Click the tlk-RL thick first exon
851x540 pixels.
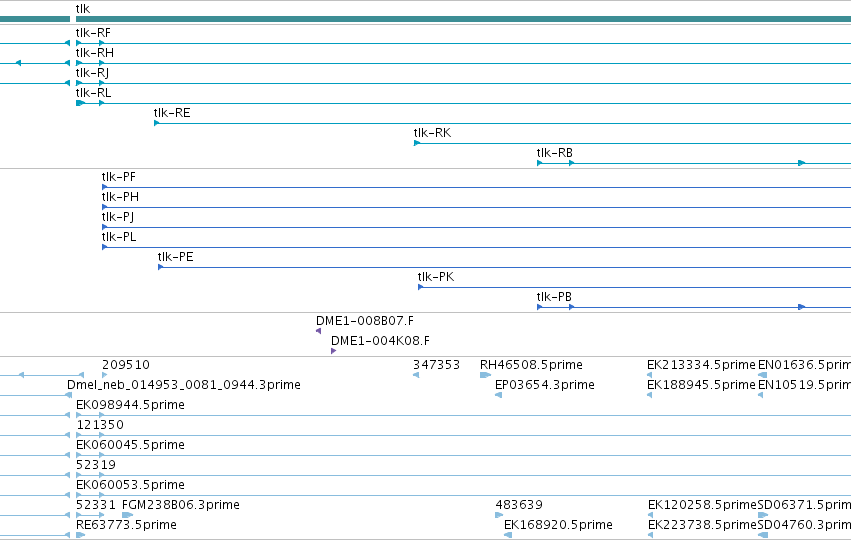(x=81, y=103)
